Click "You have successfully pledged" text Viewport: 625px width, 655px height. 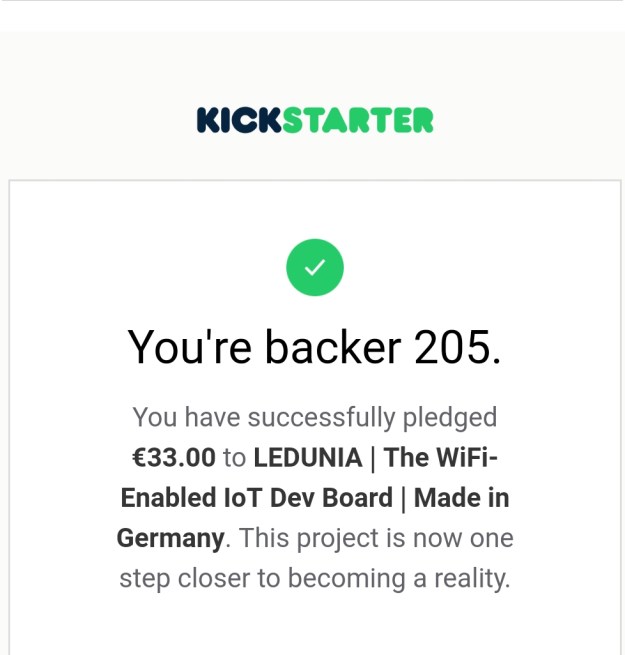315,417
